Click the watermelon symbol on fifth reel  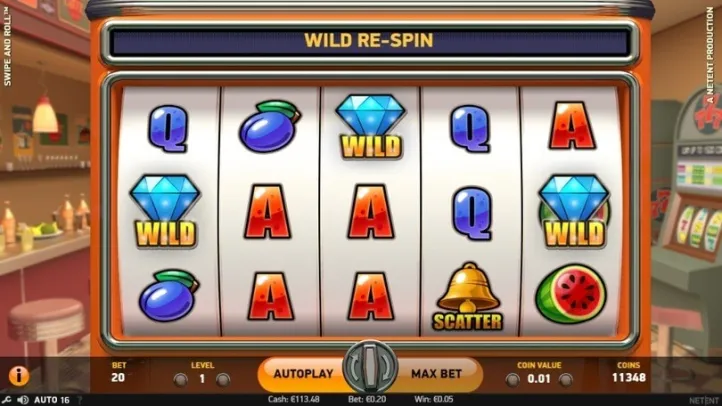click(571, 294)
